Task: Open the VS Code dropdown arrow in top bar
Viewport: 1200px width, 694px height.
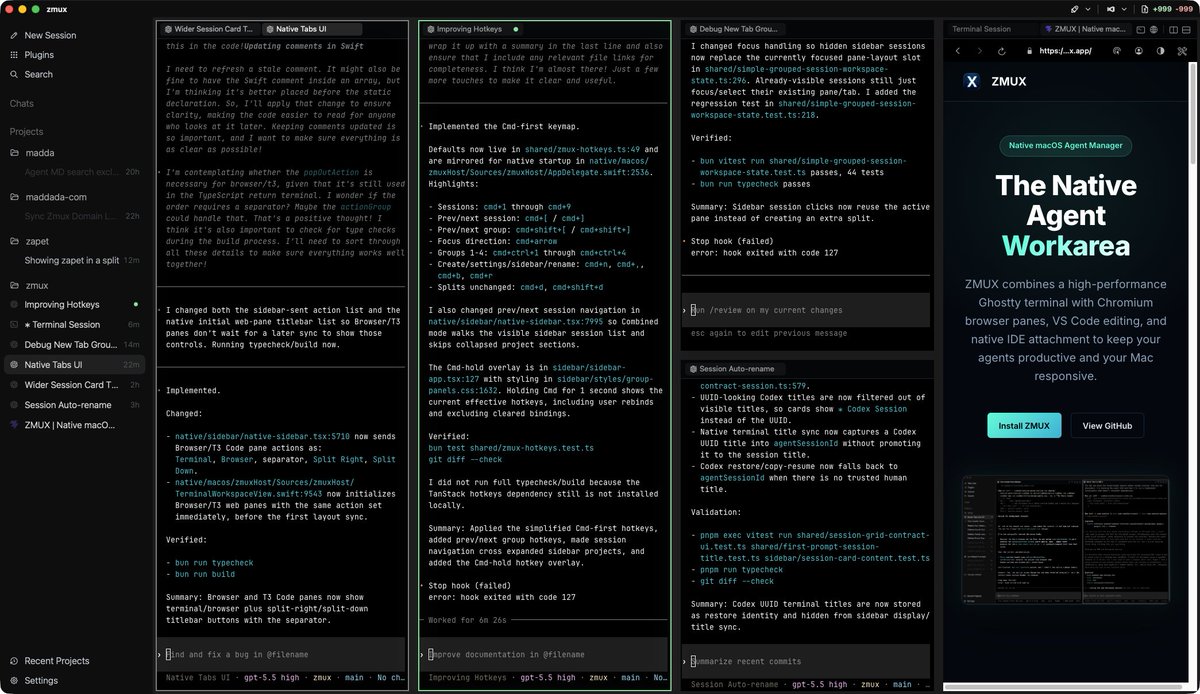Action: pos(1124,9)
